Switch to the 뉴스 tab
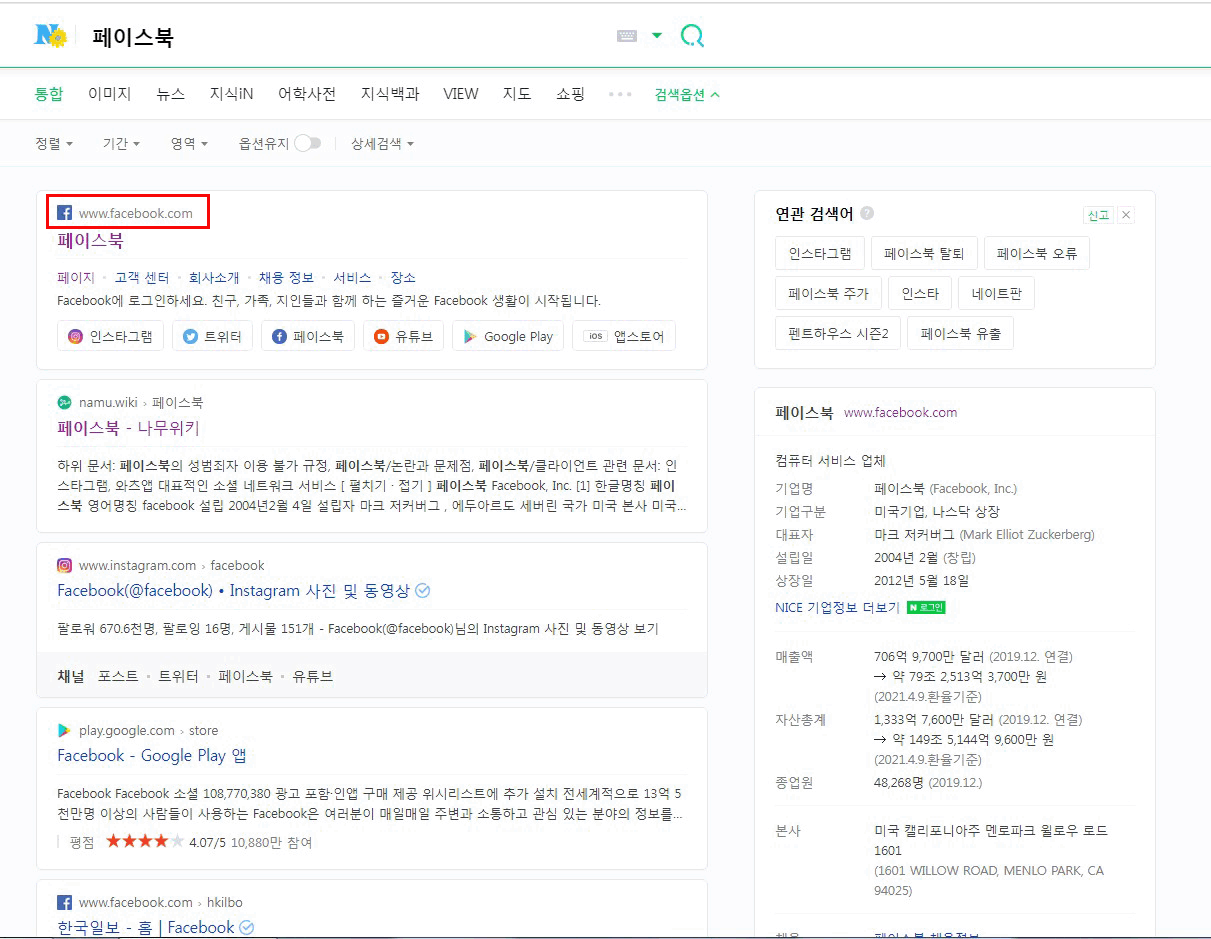This screenshot has width=1211, height=939. [170, 94]
